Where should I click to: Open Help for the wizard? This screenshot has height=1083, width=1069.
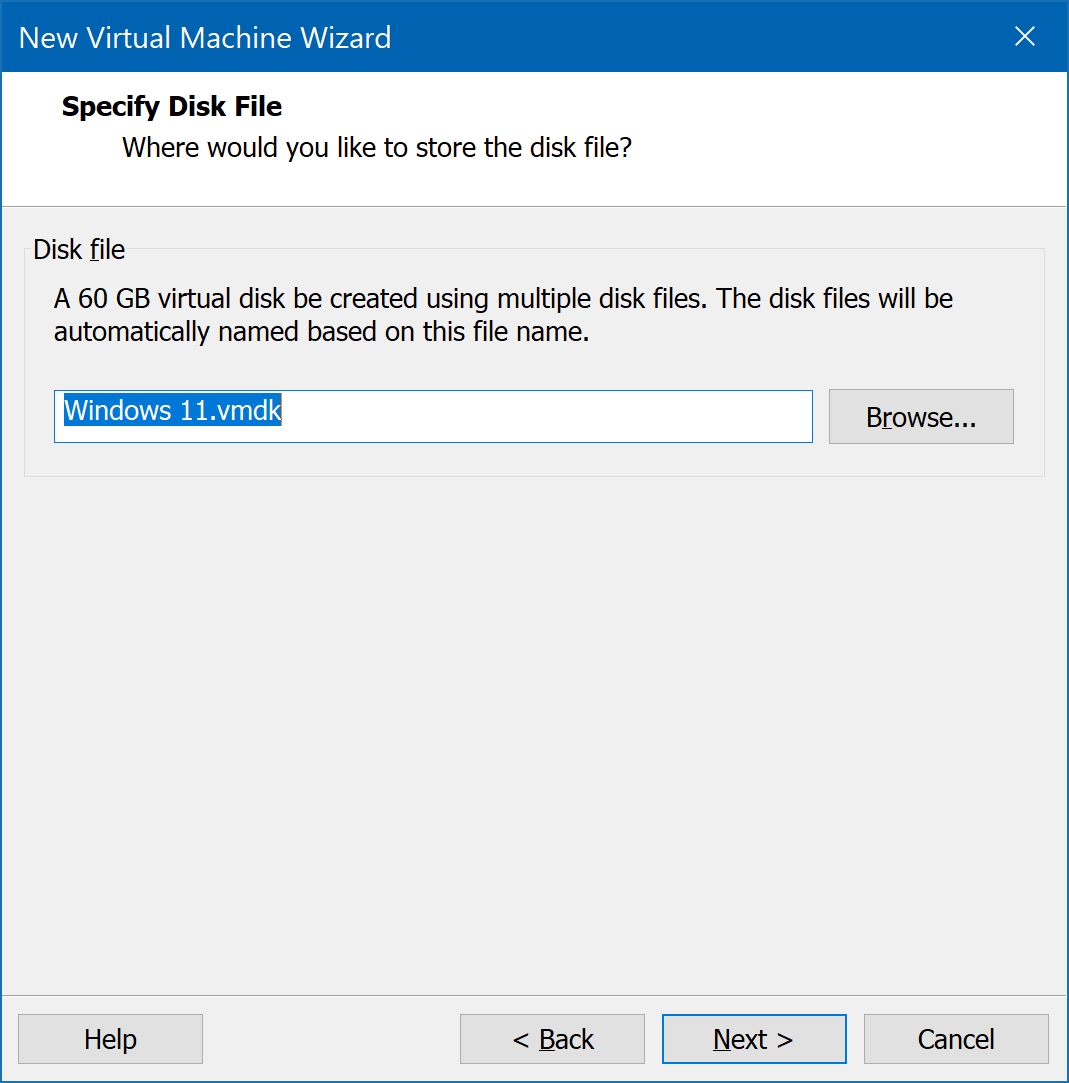(110, 1039)
